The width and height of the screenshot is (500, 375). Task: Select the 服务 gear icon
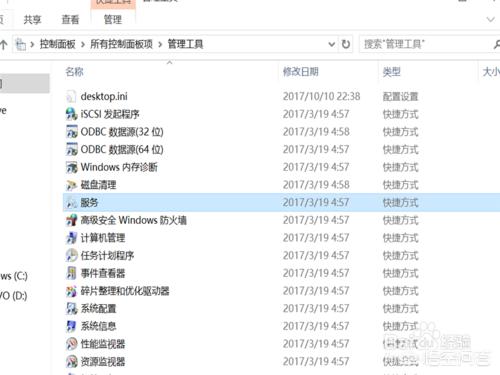pos(71,203)
